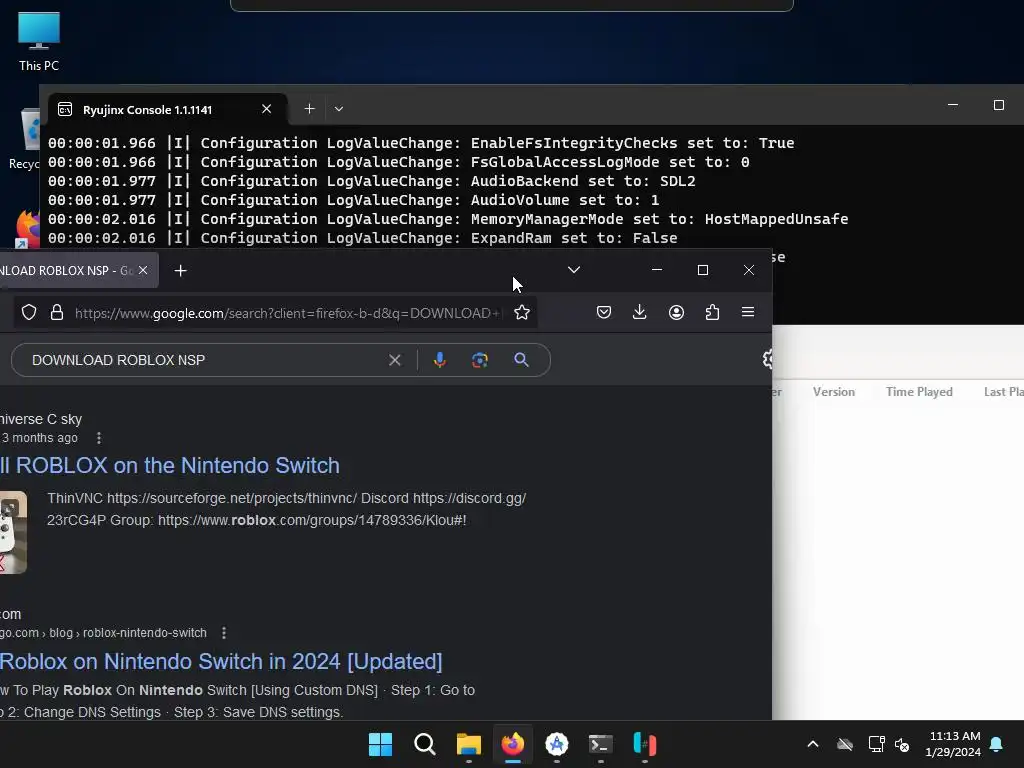The image size is (1024, 768).
Task: Open video thumbnail of Switch controller
Action: (13, 532)
